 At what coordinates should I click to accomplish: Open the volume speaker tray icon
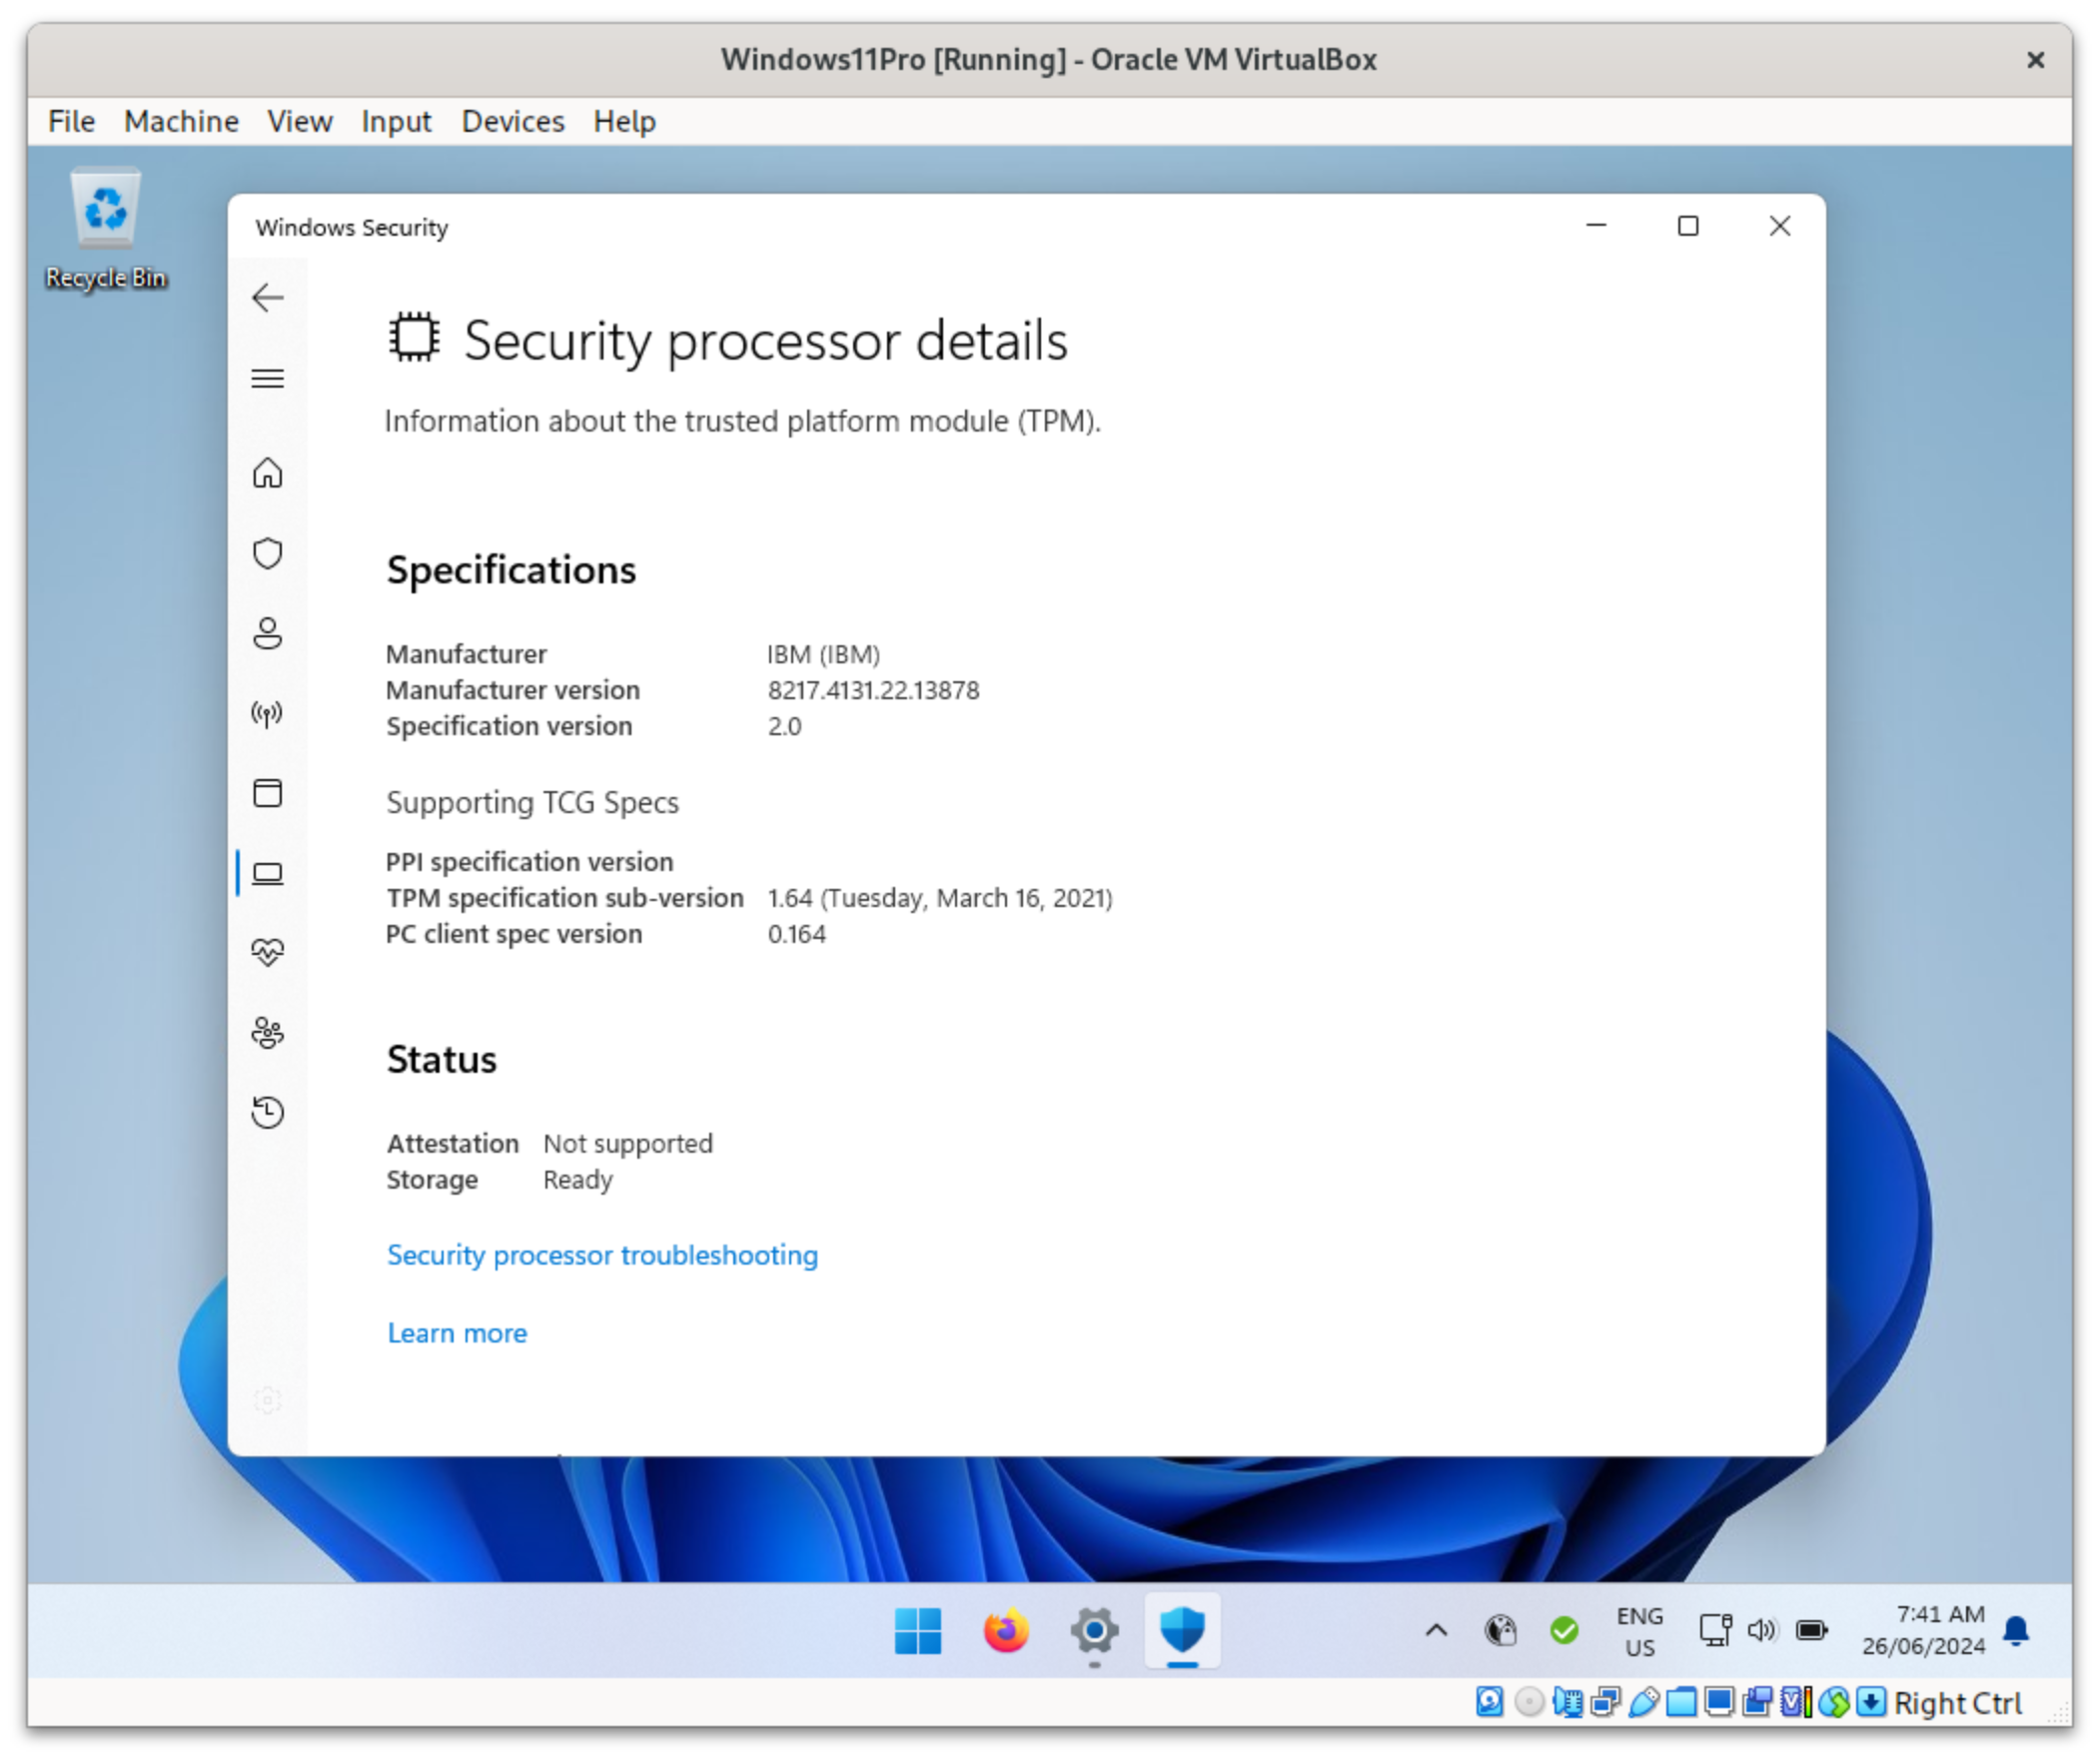tap(1761, 1632)
